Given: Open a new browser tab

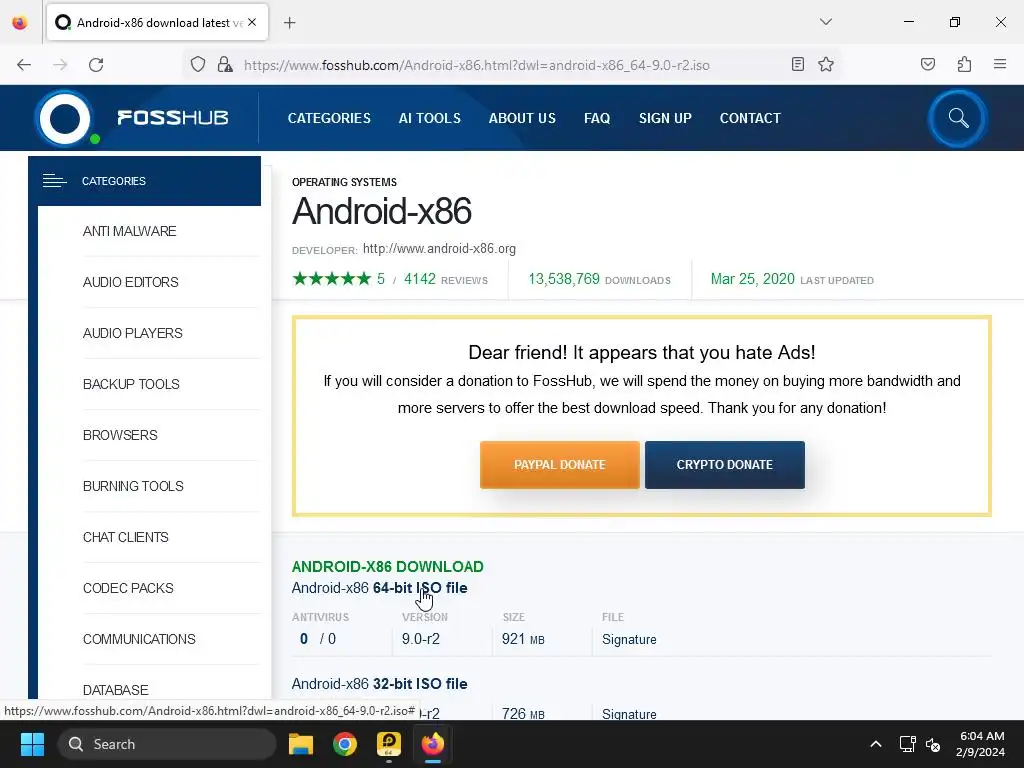Looking at the screenshot, I should tap(290, 23).
